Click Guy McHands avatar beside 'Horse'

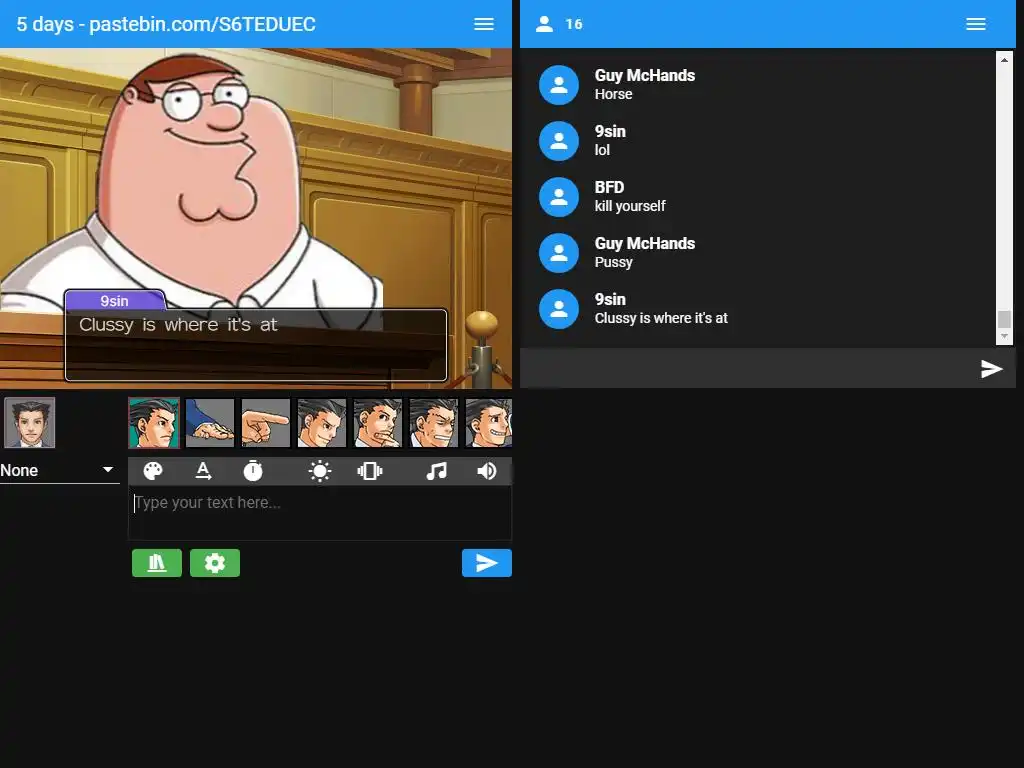click(559, 85)
